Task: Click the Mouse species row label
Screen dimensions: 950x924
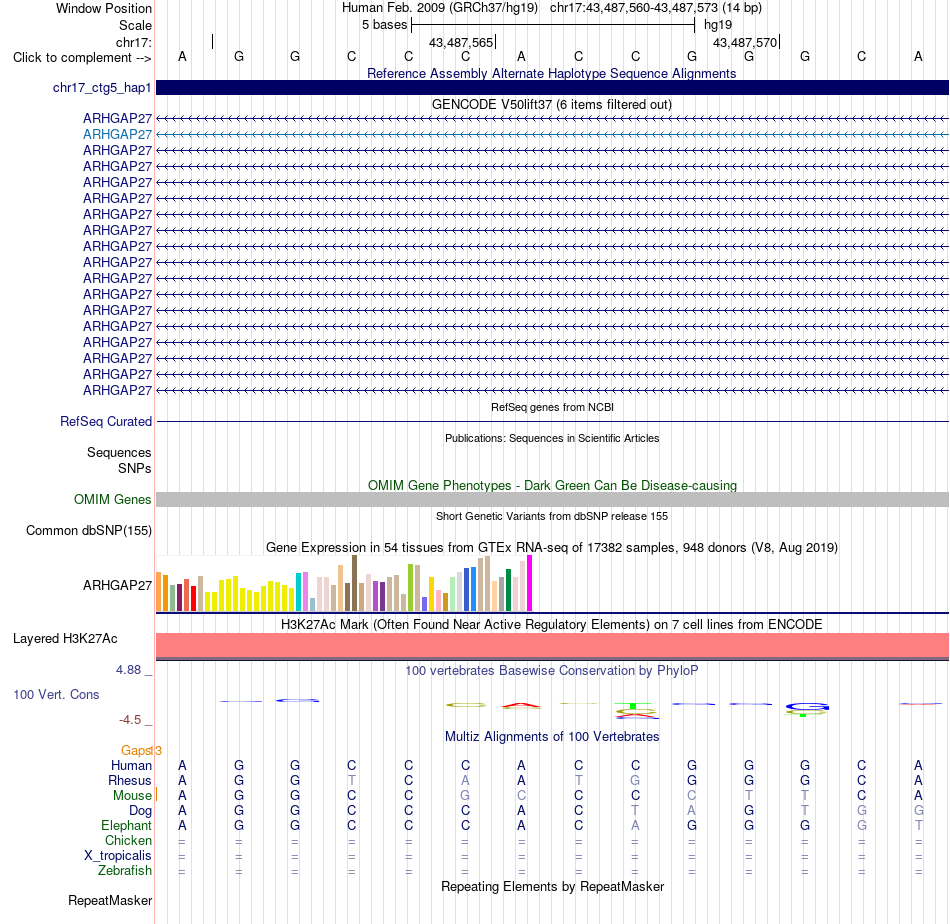Action: coord(132,796)
